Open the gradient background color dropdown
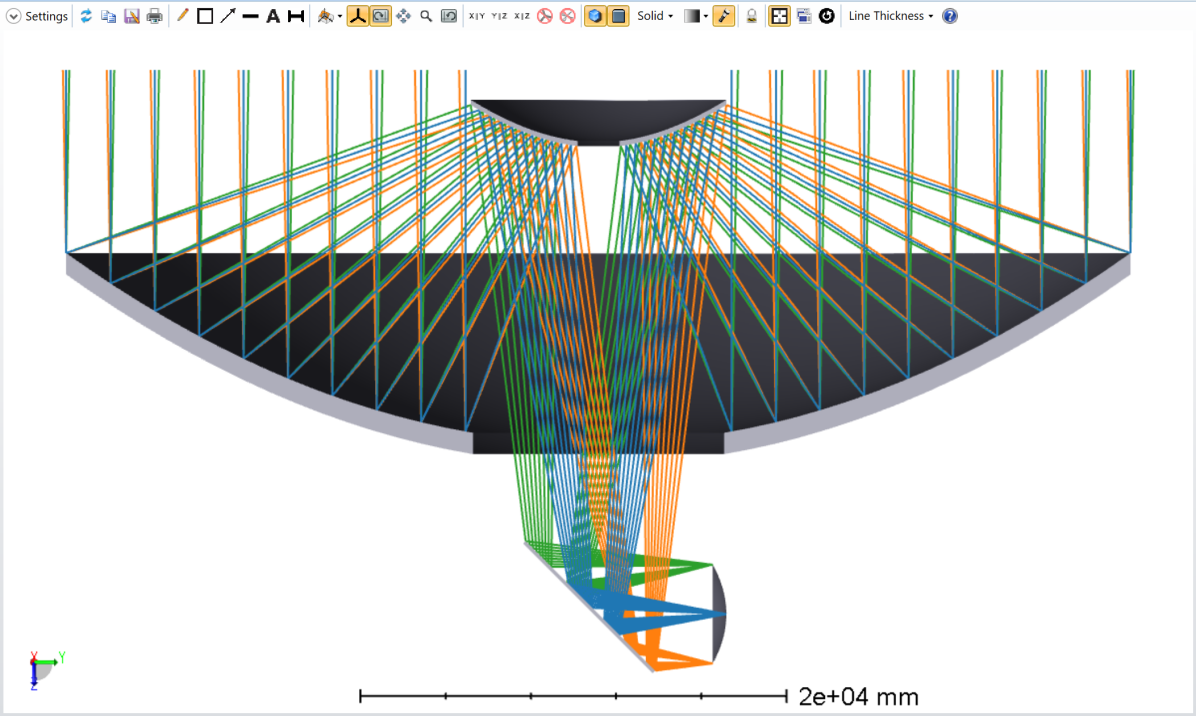Viewport: 1196px width, 716px height. (696, 16)
